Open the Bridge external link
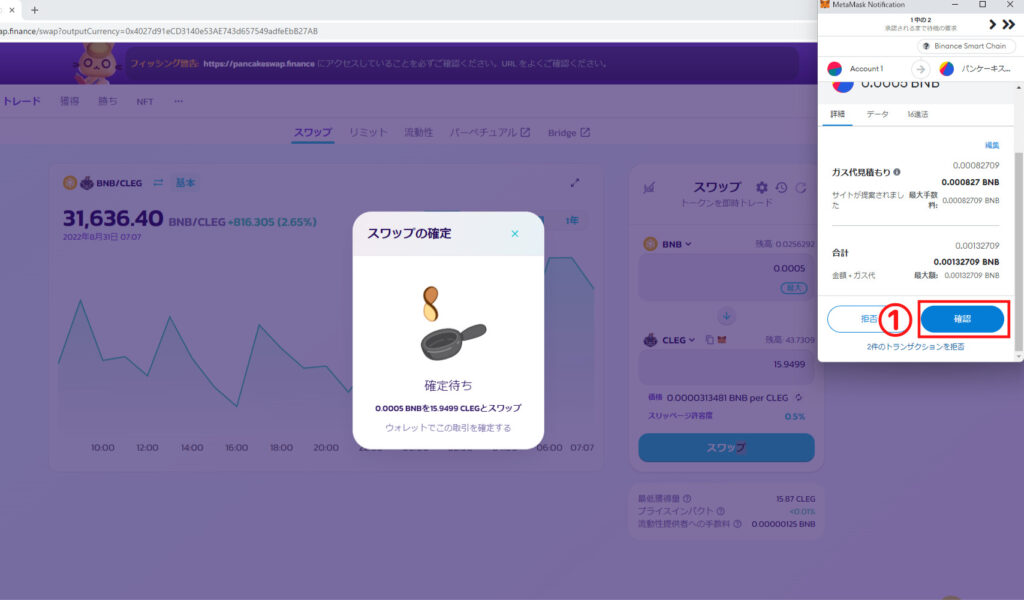 pos(569,133)
